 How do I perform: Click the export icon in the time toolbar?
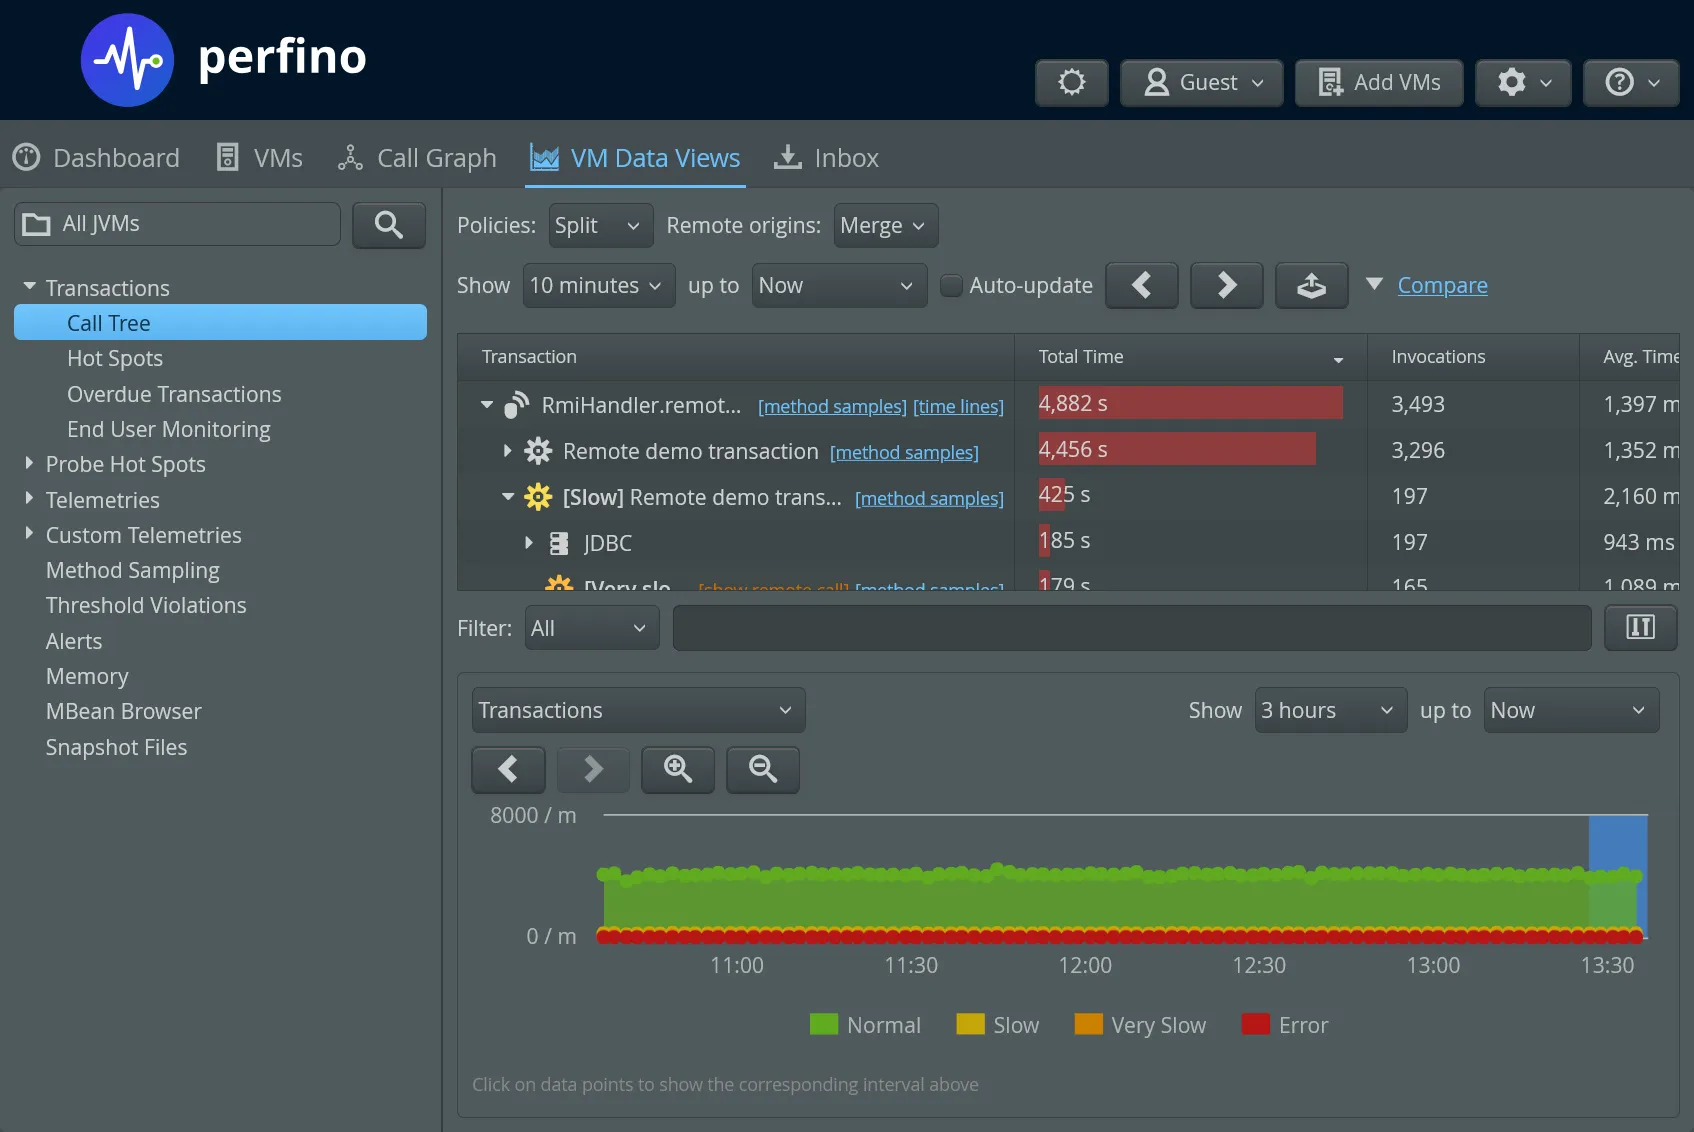[x=1311, y=285]
